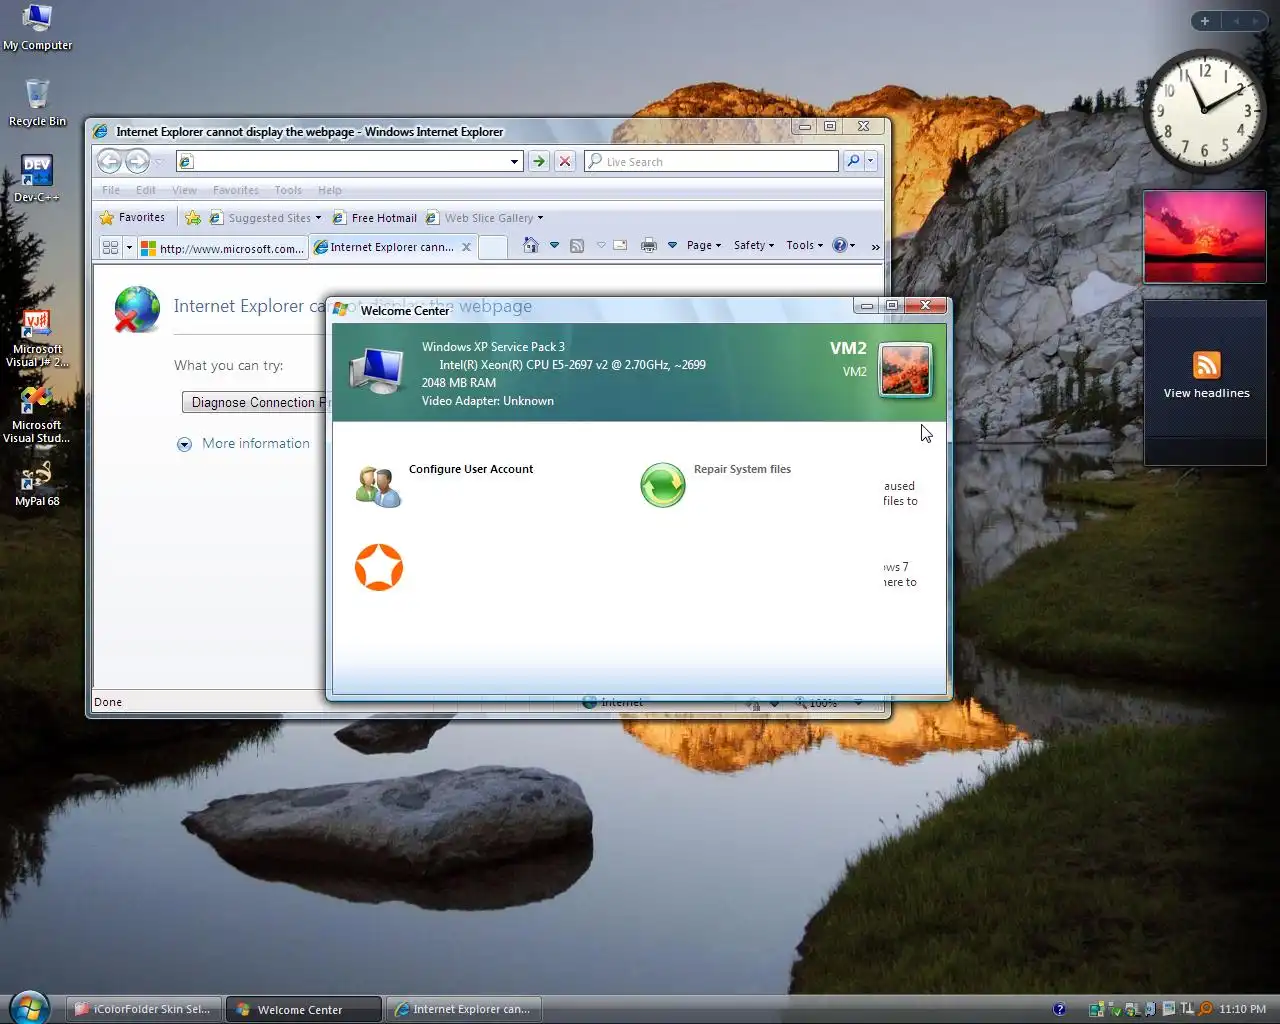Click the orange magnifier tray icon
1280x1024 pixels.
[1205, 1009]
